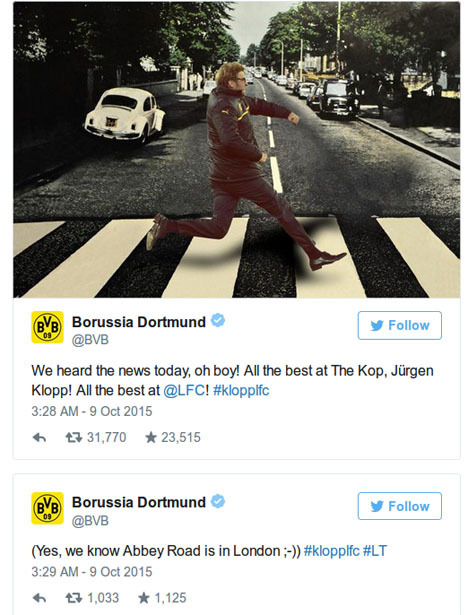
Task: Retweet the Jürgen Klopp farewell tweet
Action: click(73, 437)
